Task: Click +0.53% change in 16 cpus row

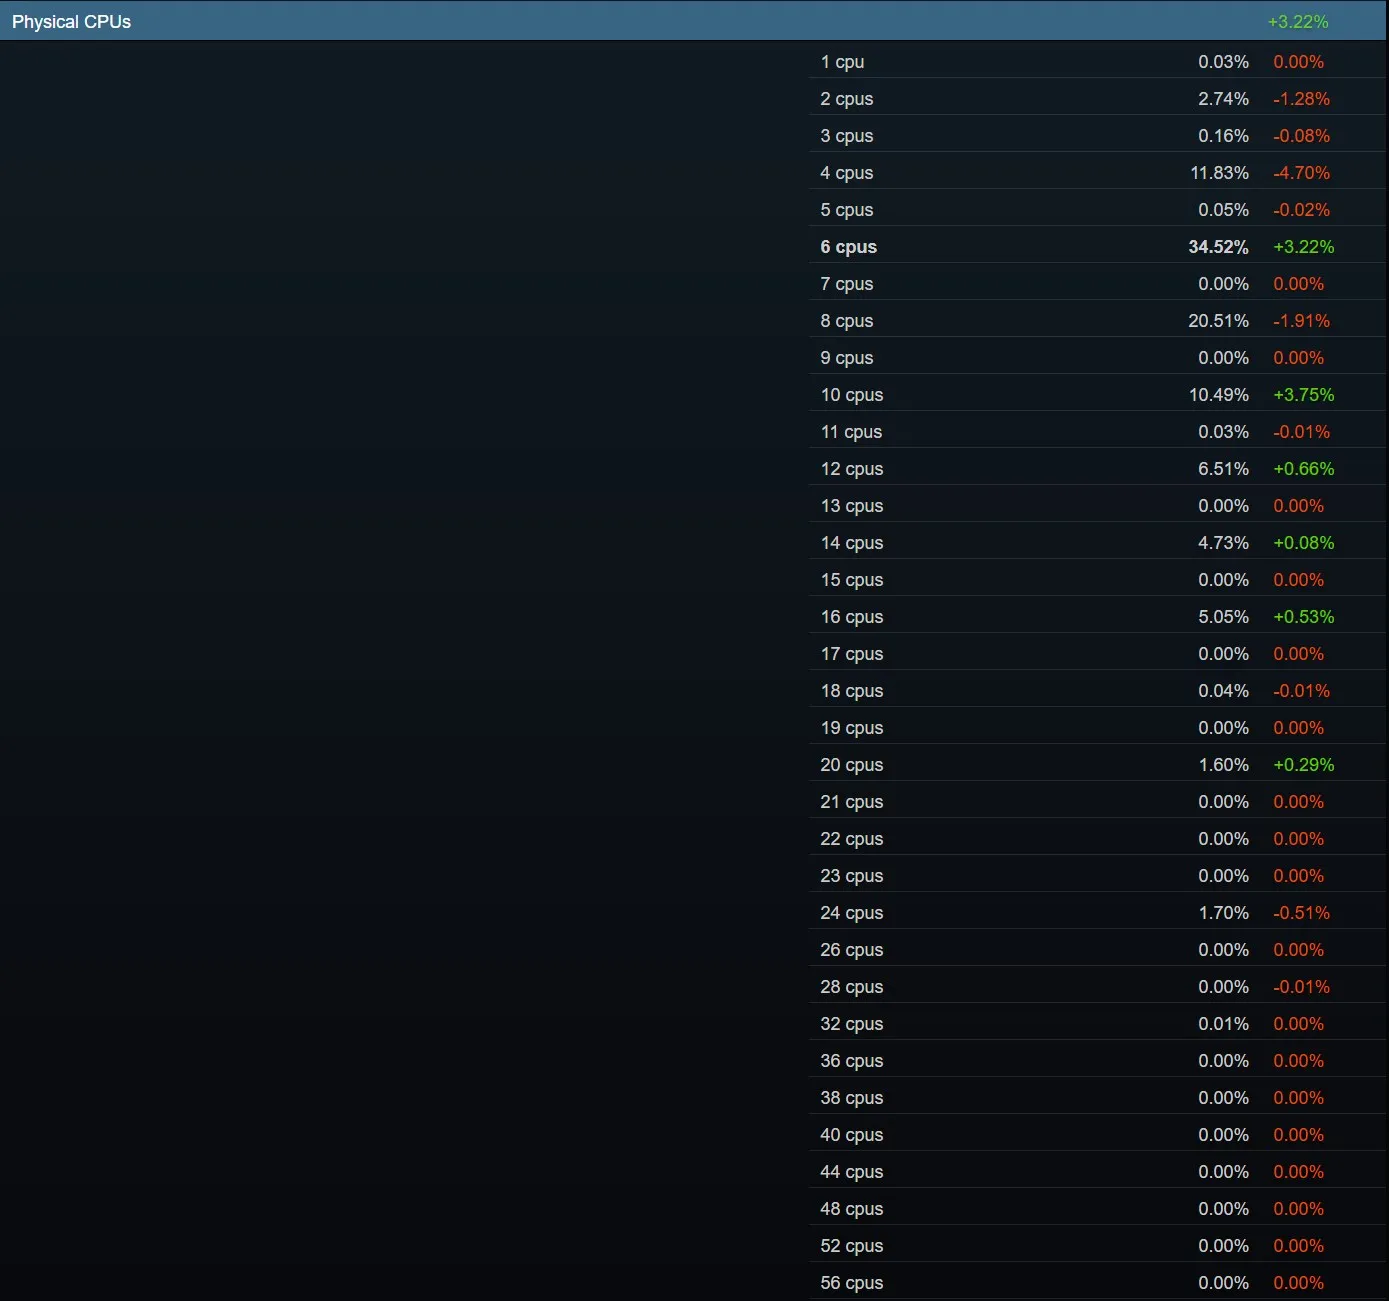Action: [x=1303, y=617]
